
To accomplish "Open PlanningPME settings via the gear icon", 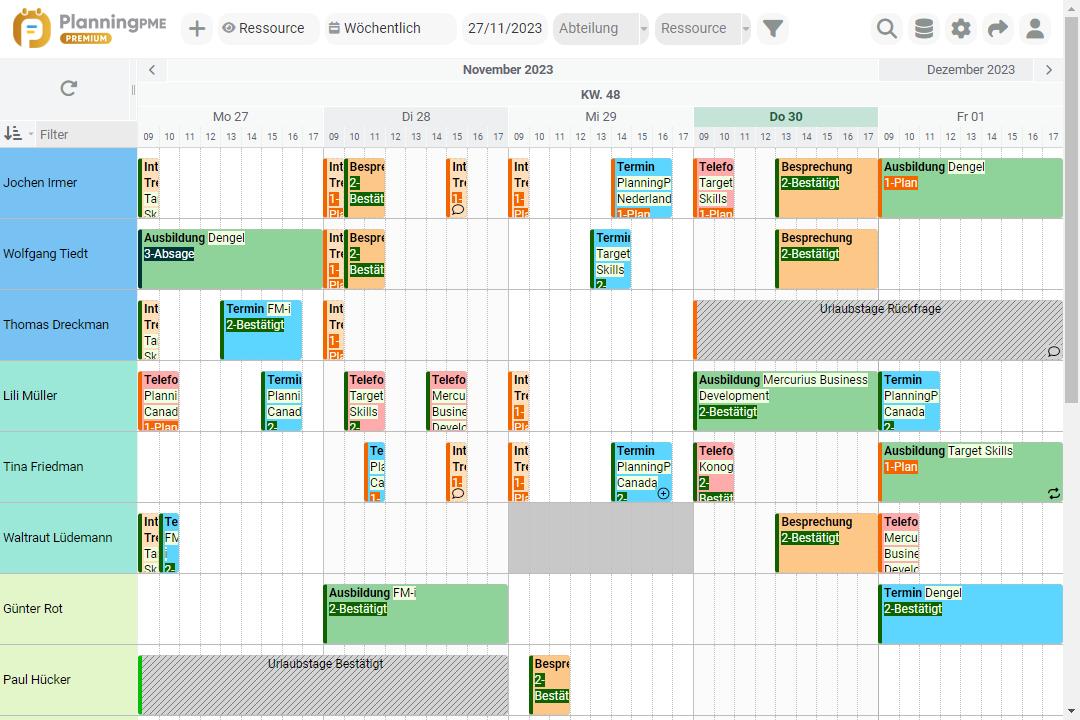I will coord(961,28).
